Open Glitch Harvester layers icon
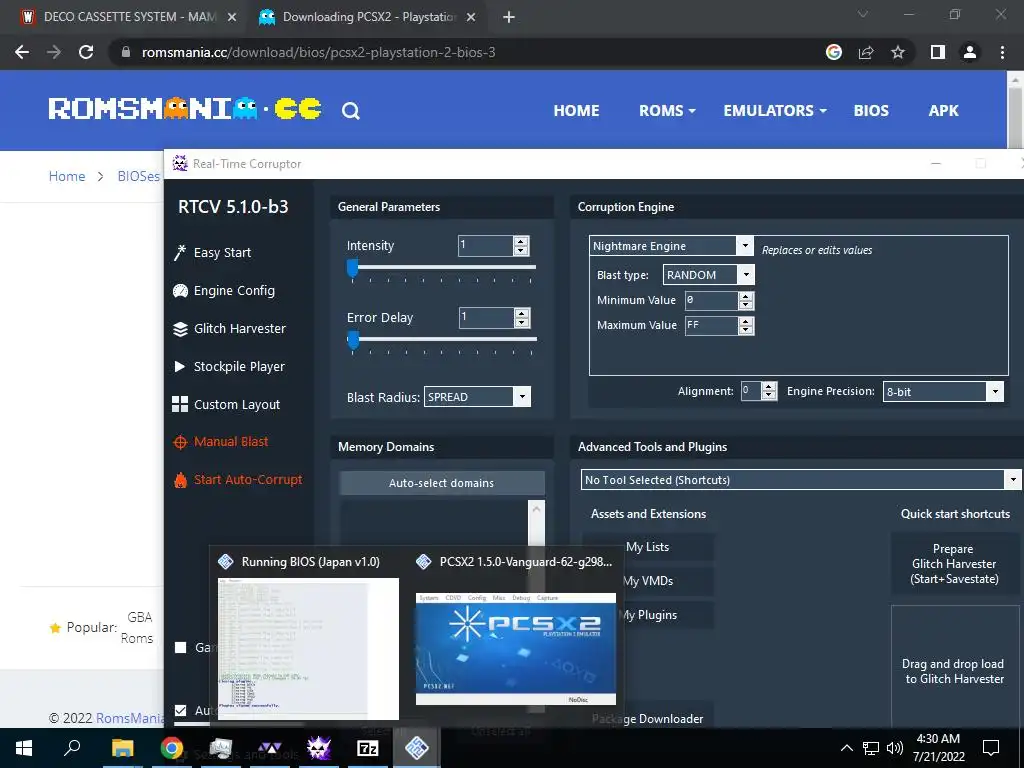Viewport: 1024px width, 768px height. coord(180,329)
